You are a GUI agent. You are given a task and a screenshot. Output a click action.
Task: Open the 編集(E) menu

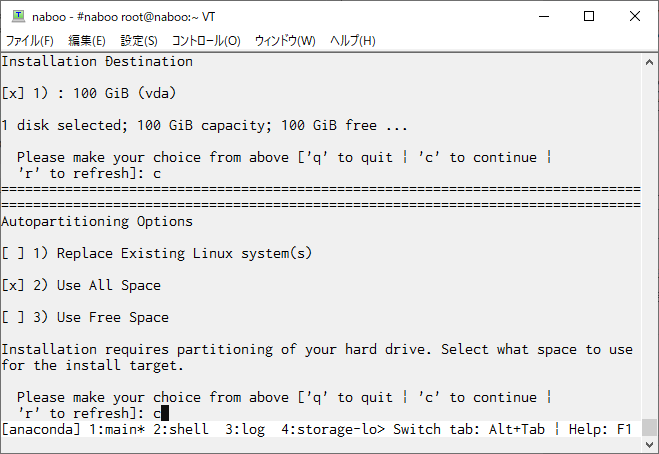[87, 41]
